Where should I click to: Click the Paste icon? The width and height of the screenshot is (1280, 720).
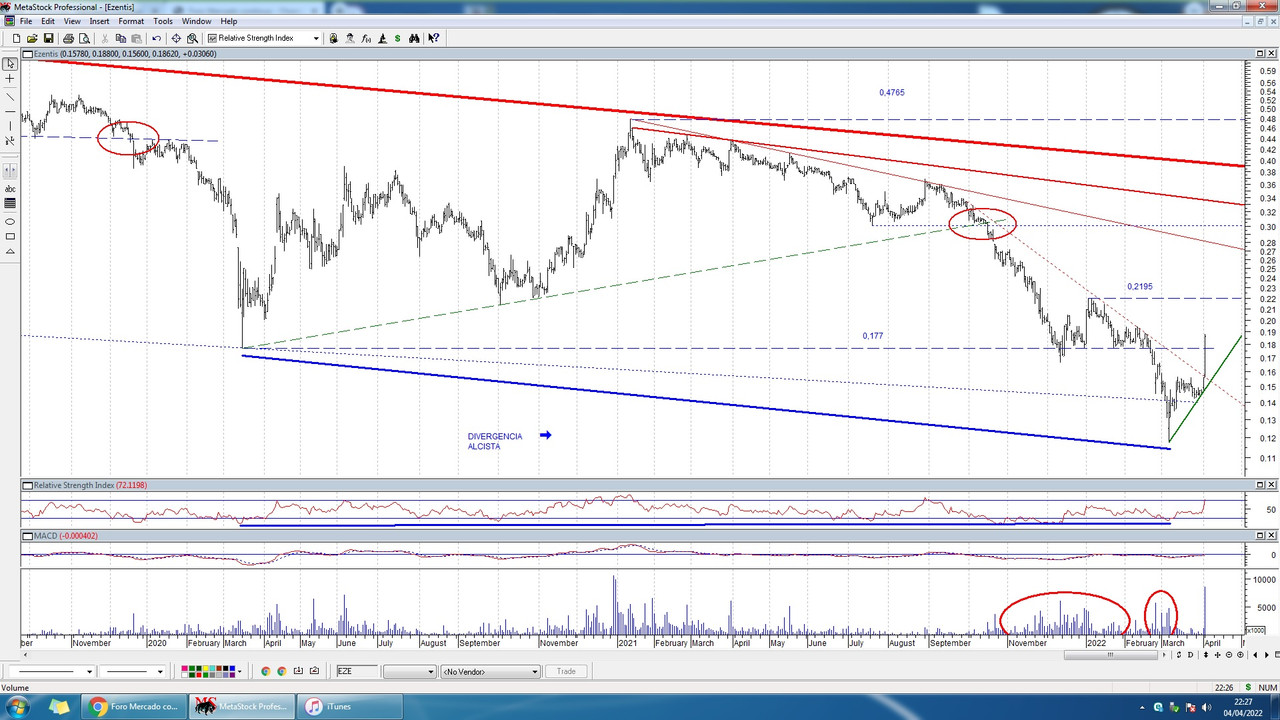(136, 38)
